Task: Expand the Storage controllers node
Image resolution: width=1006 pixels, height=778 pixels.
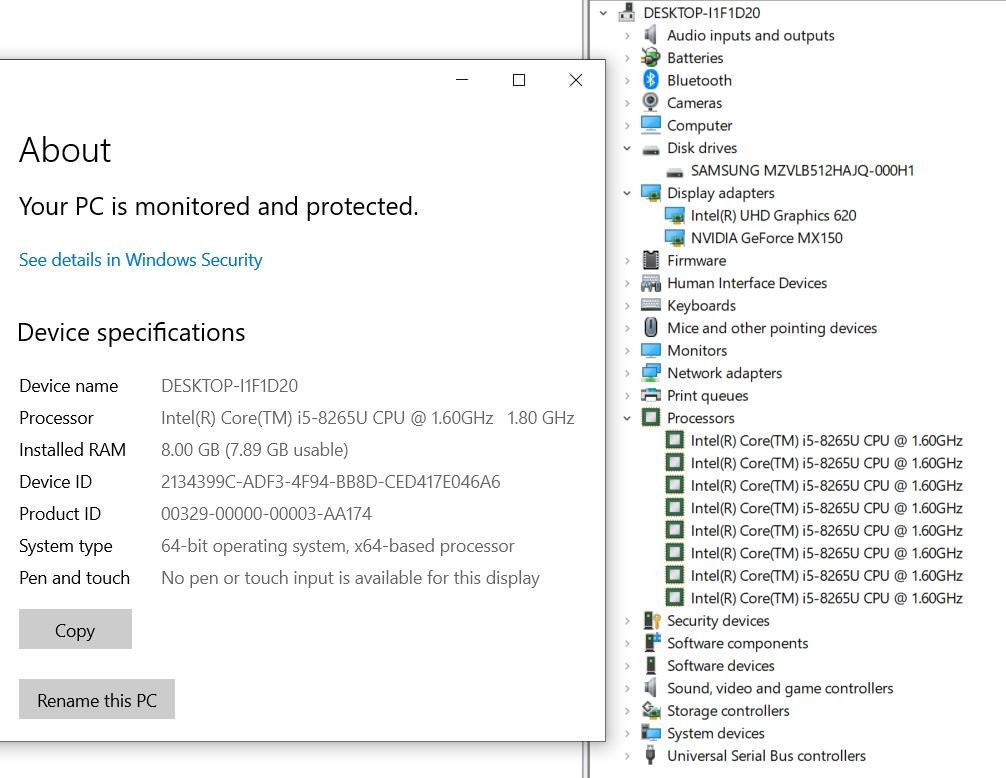Action: [x=627, y=711]
